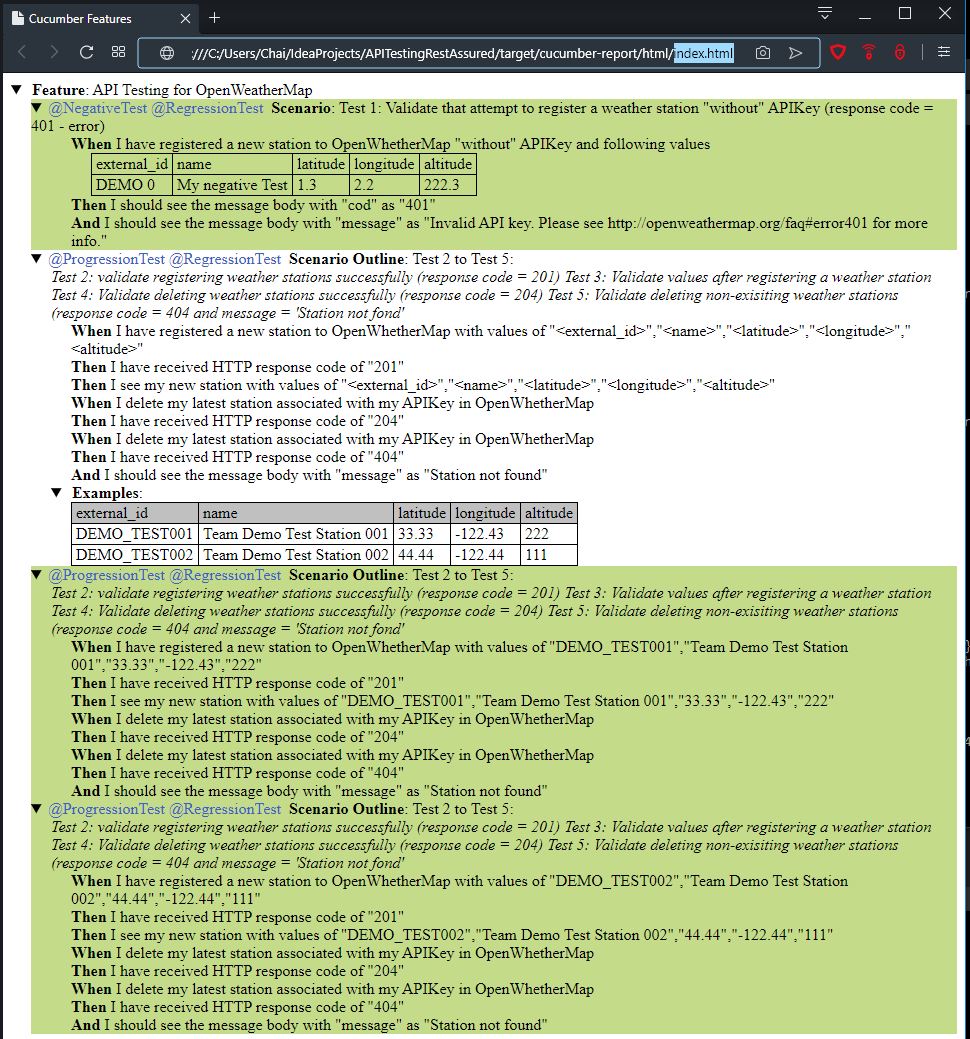Collapse the DEMO_TEST002 Scenario Outline
Screen dimensions: 970x1039
(37, 808)
